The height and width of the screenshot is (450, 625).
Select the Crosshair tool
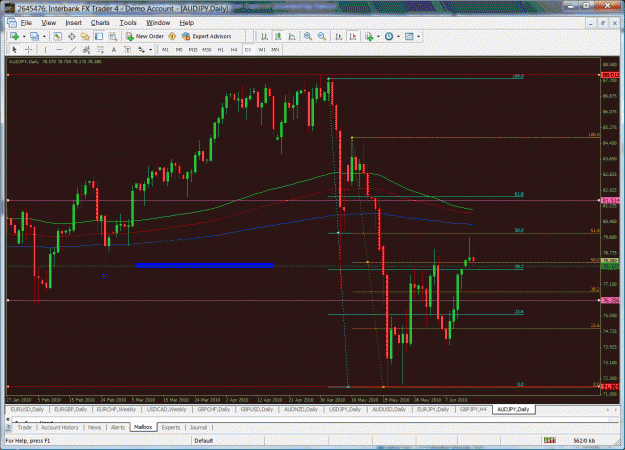29,49
